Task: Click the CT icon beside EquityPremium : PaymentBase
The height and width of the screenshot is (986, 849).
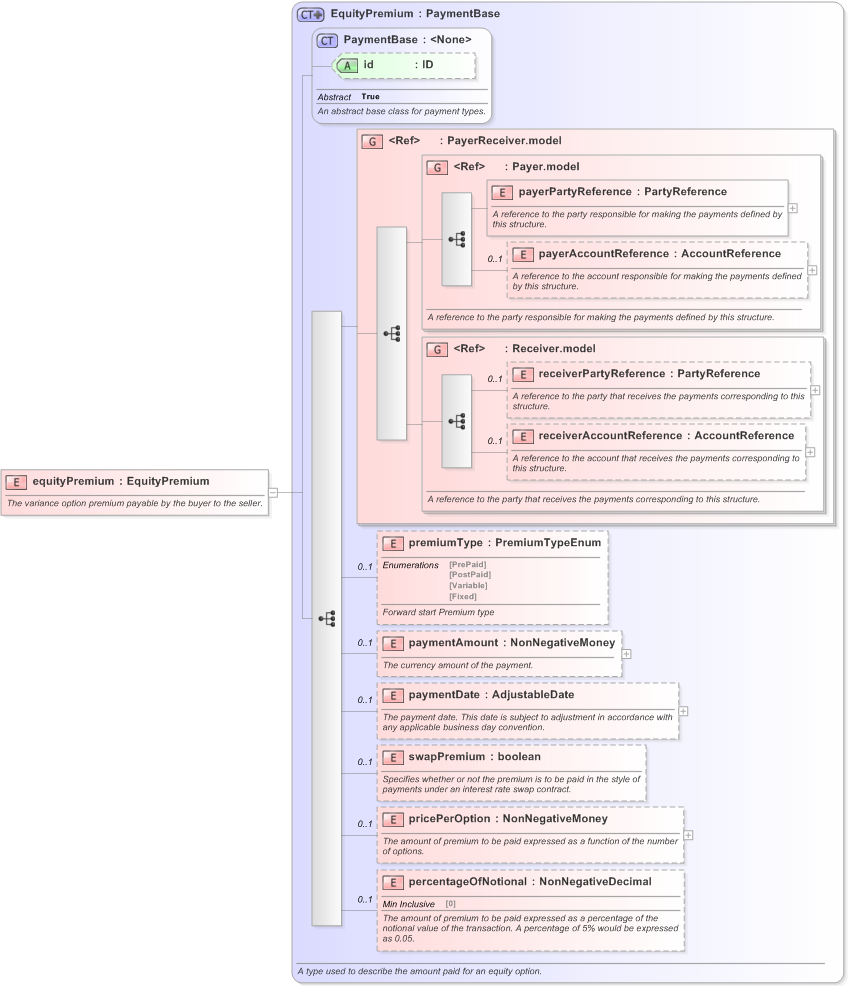Action: [x=311, y=14]
